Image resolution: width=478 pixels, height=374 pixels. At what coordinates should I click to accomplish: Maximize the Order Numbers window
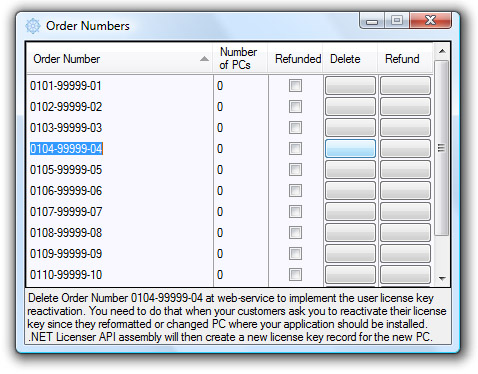tap(397, 21)
